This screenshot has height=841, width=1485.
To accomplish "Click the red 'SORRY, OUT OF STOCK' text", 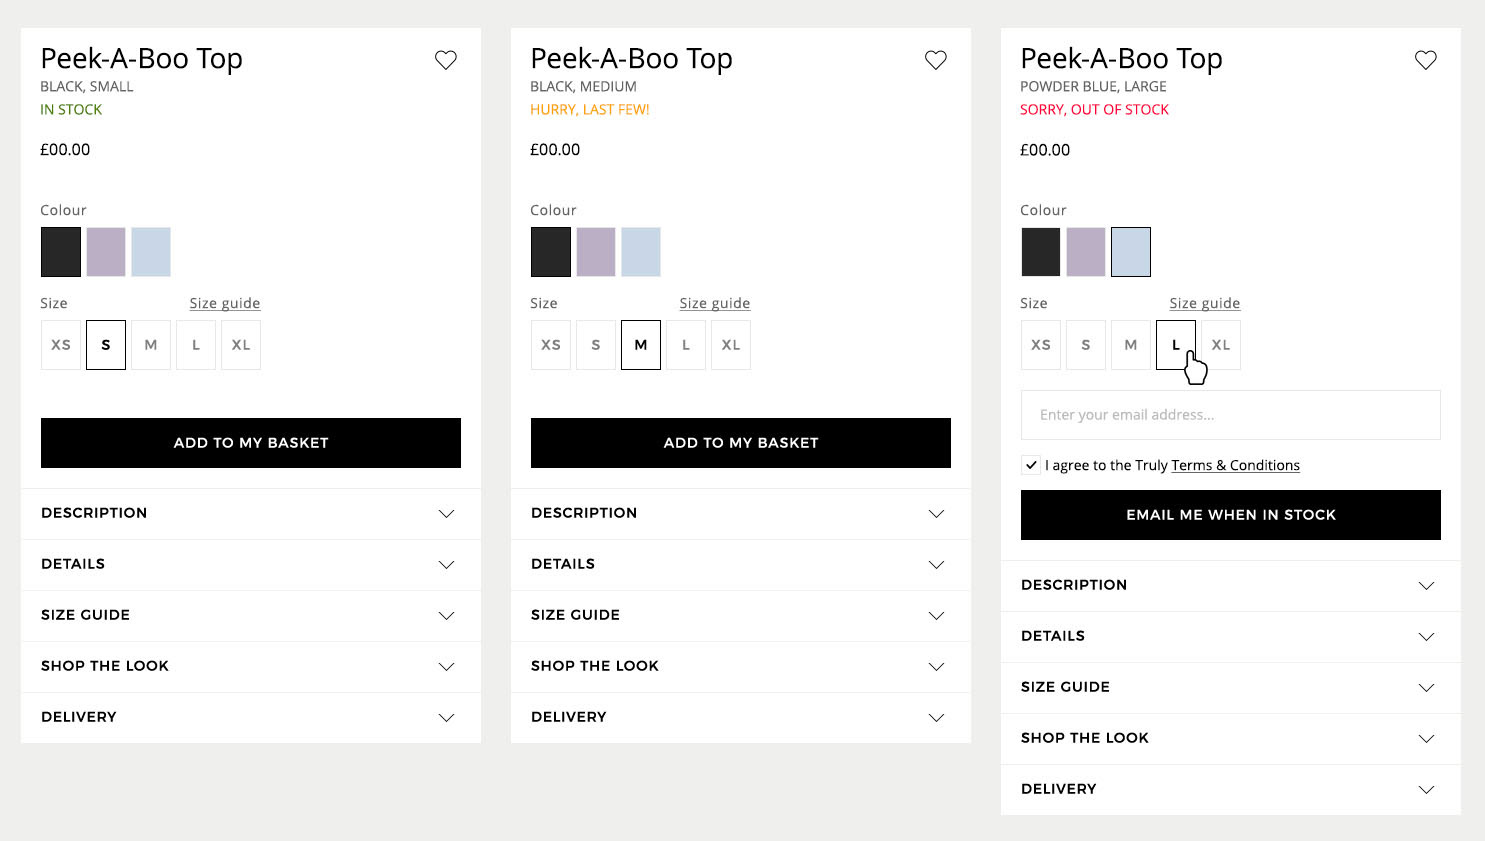I will coord(1094,110).
